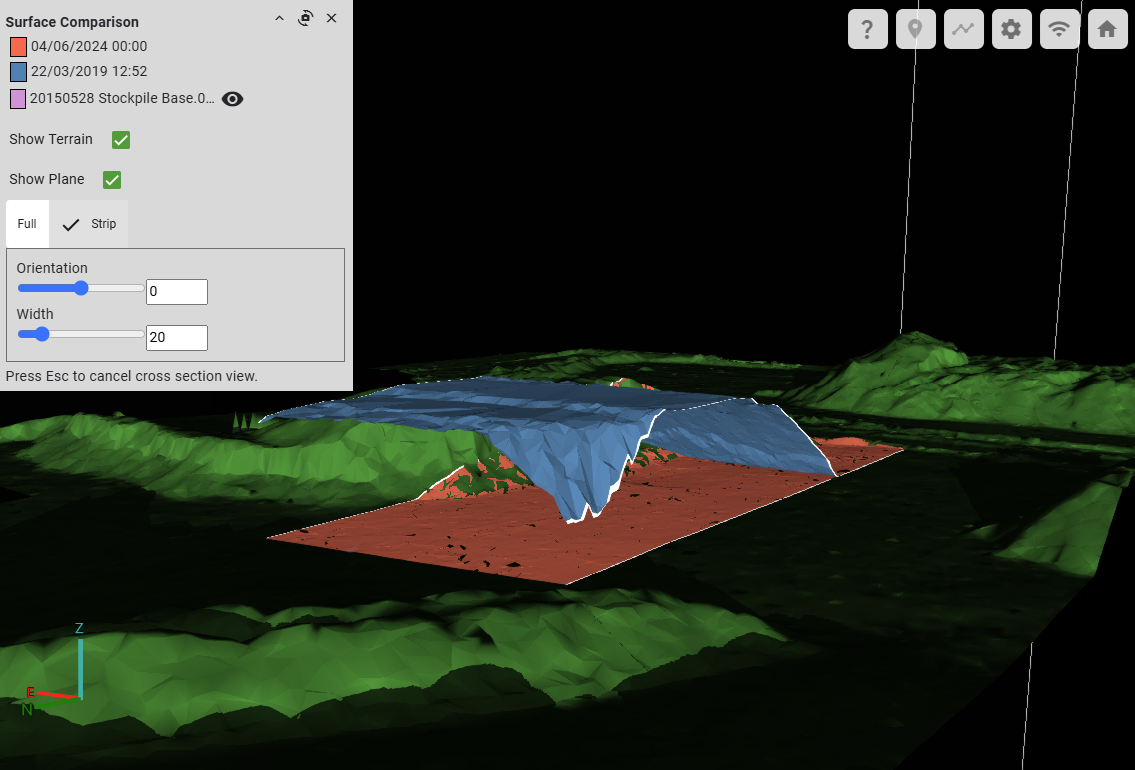The image size is (1135, 770).
Task: Focus the Orientation value field
Action: (x=177, y=292)
